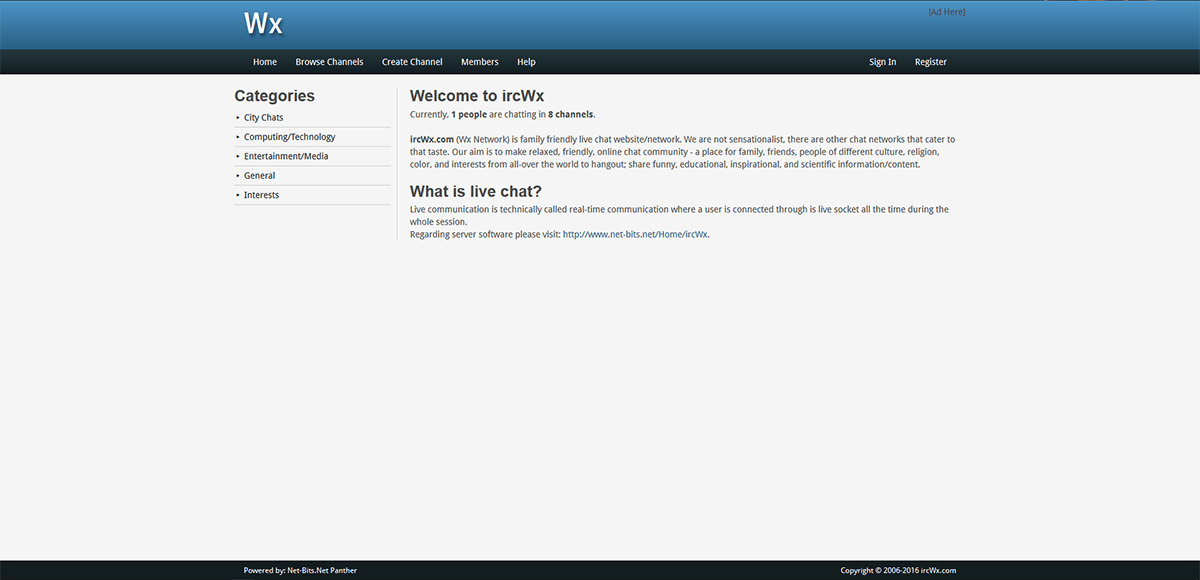Select the General category
Image resolution: width=1200 pixels, height=580 pixels.
pos(260,176)
